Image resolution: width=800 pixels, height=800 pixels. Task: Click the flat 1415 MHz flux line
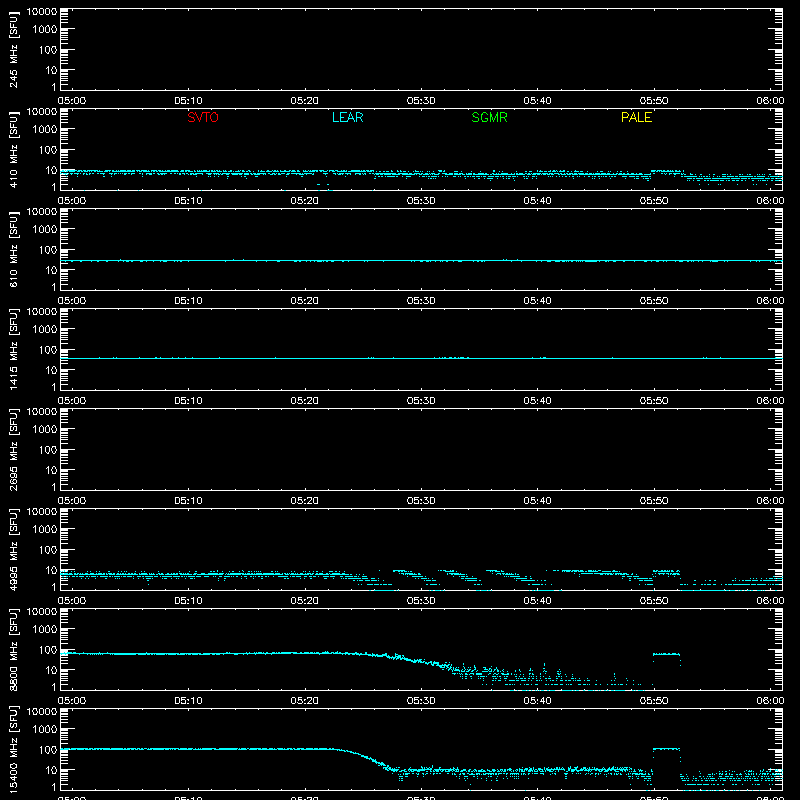421,358
